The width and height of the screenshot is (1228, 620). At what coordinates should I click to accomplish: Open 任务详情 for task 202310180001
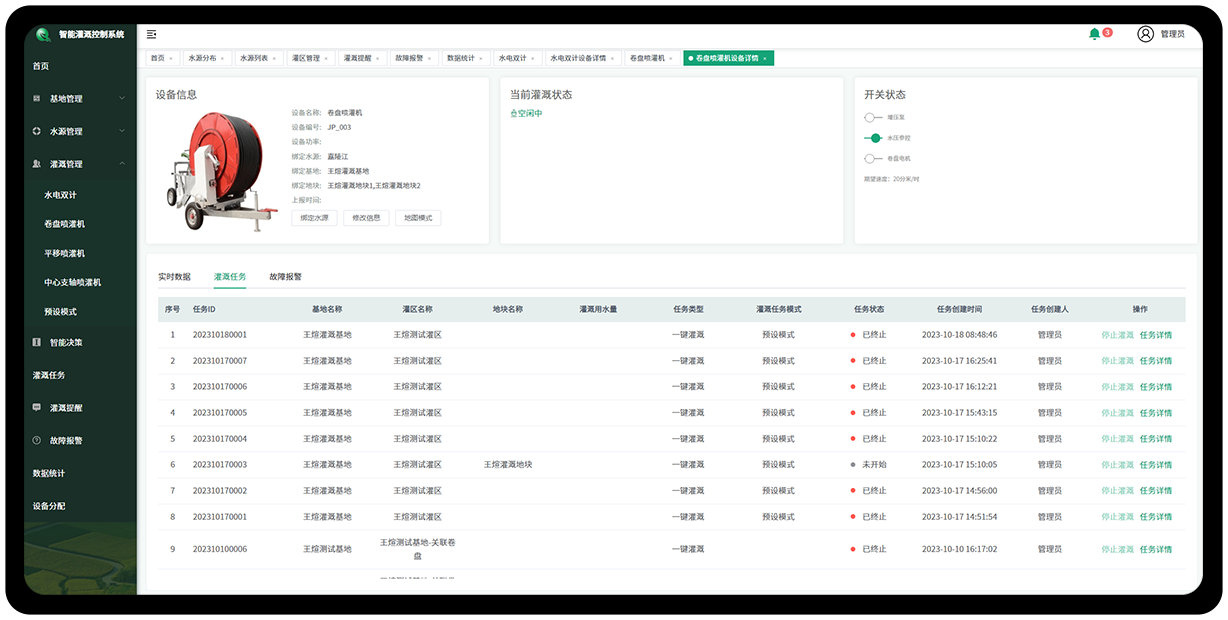point(1155,335)
